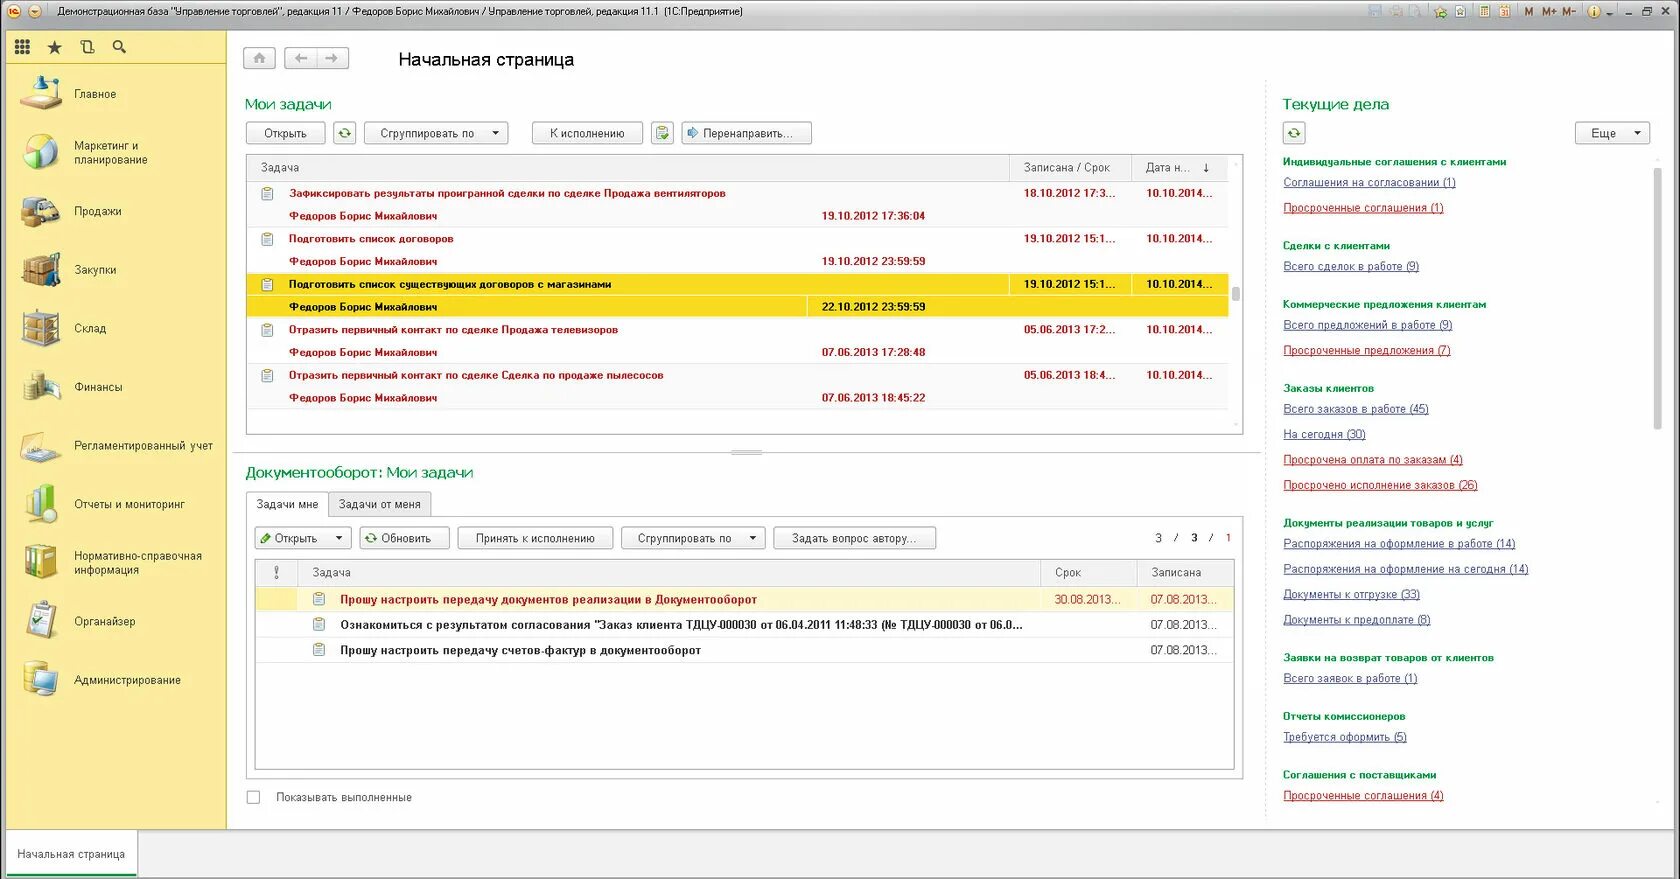Screen dimensions: 1680x879
Task: Click the Срок column header in Документооборот
Action: click(x=1088, y=573)
